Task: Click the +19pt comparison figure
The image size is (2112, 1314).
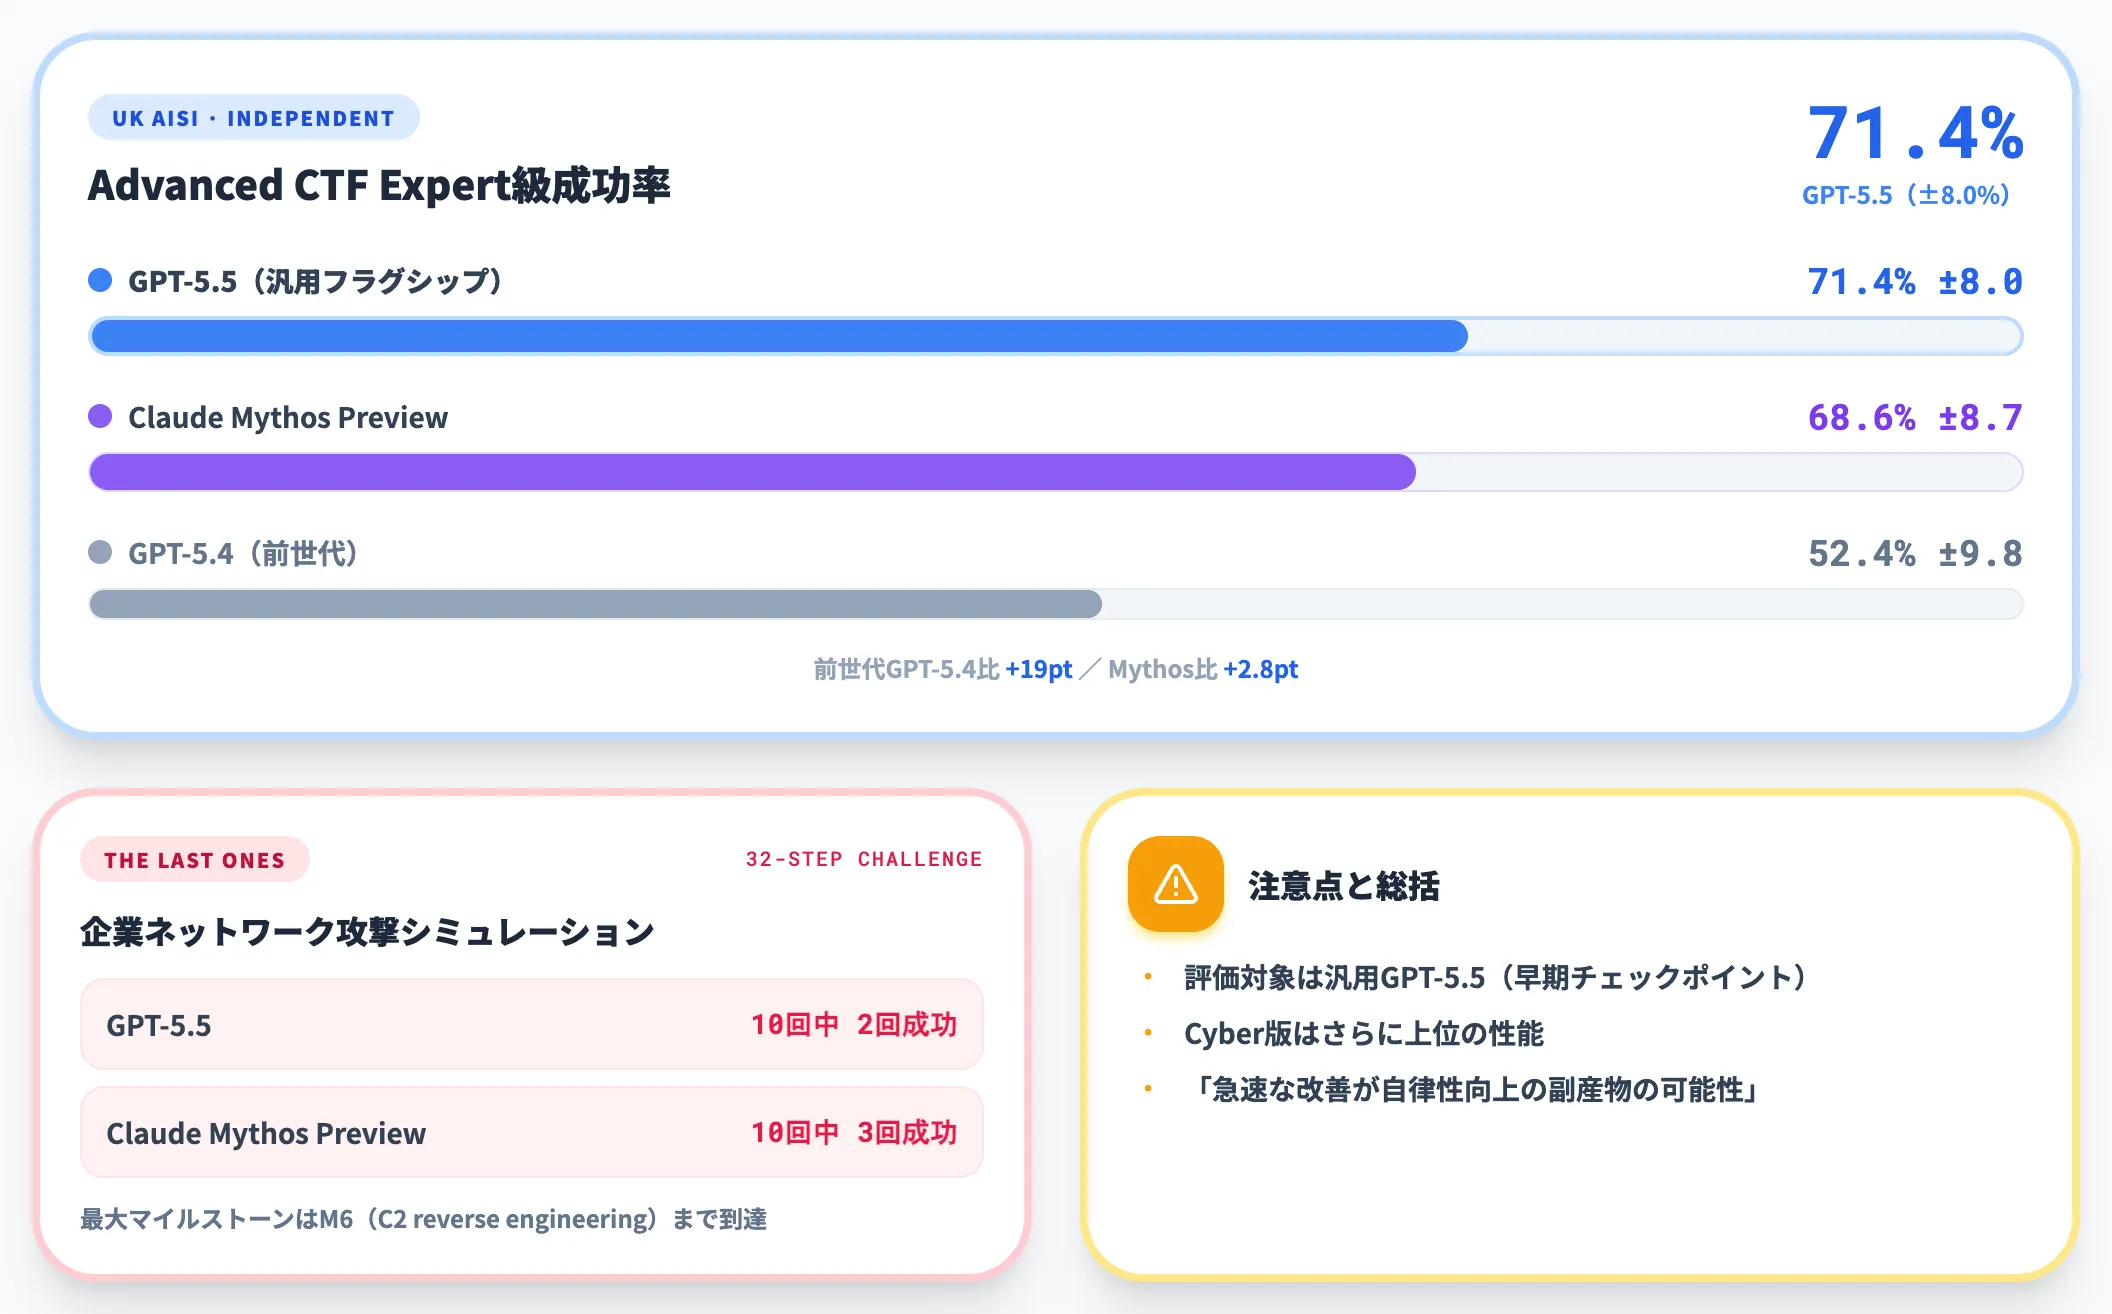Action: (x=1039, y=669)
